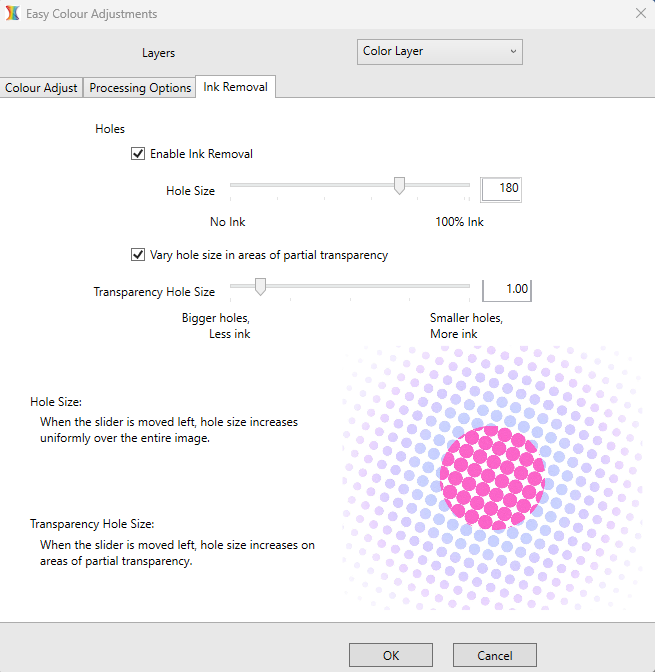Click the 'Holes' group heading
This screenshot has width=655, height=672.
tap(110, 129)
